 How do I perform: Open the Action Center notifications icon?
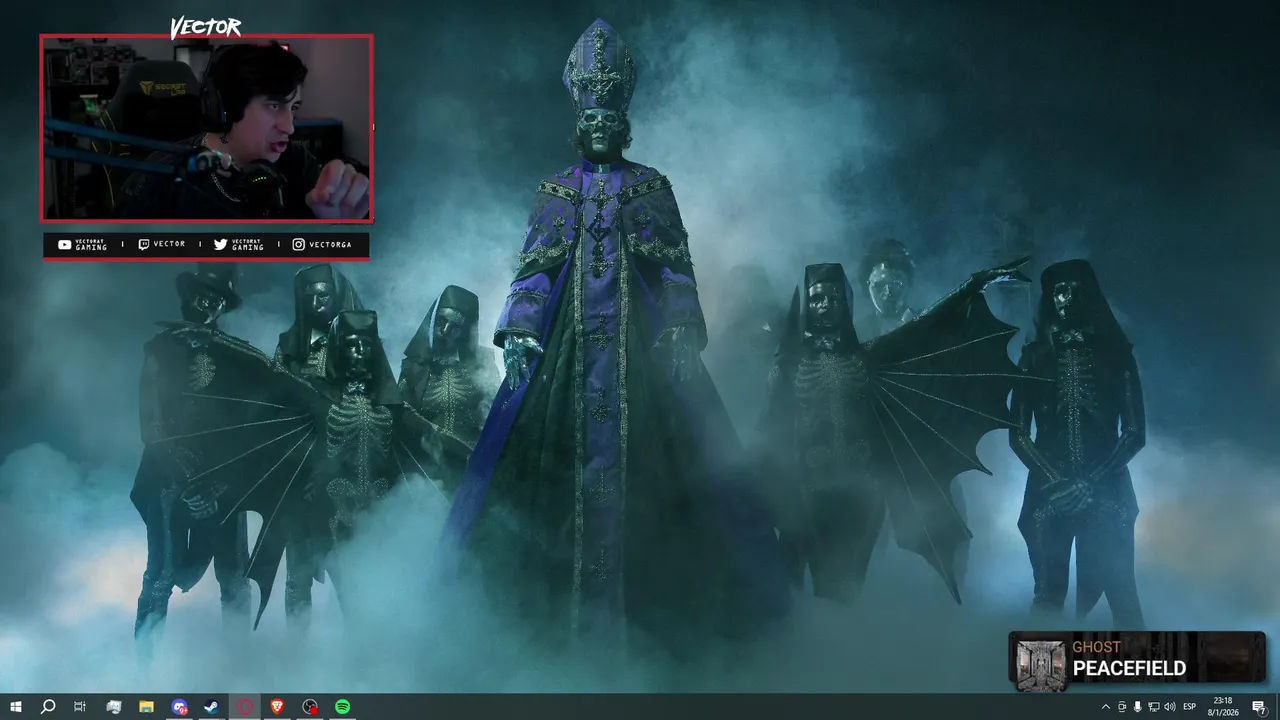[1259, 707]
